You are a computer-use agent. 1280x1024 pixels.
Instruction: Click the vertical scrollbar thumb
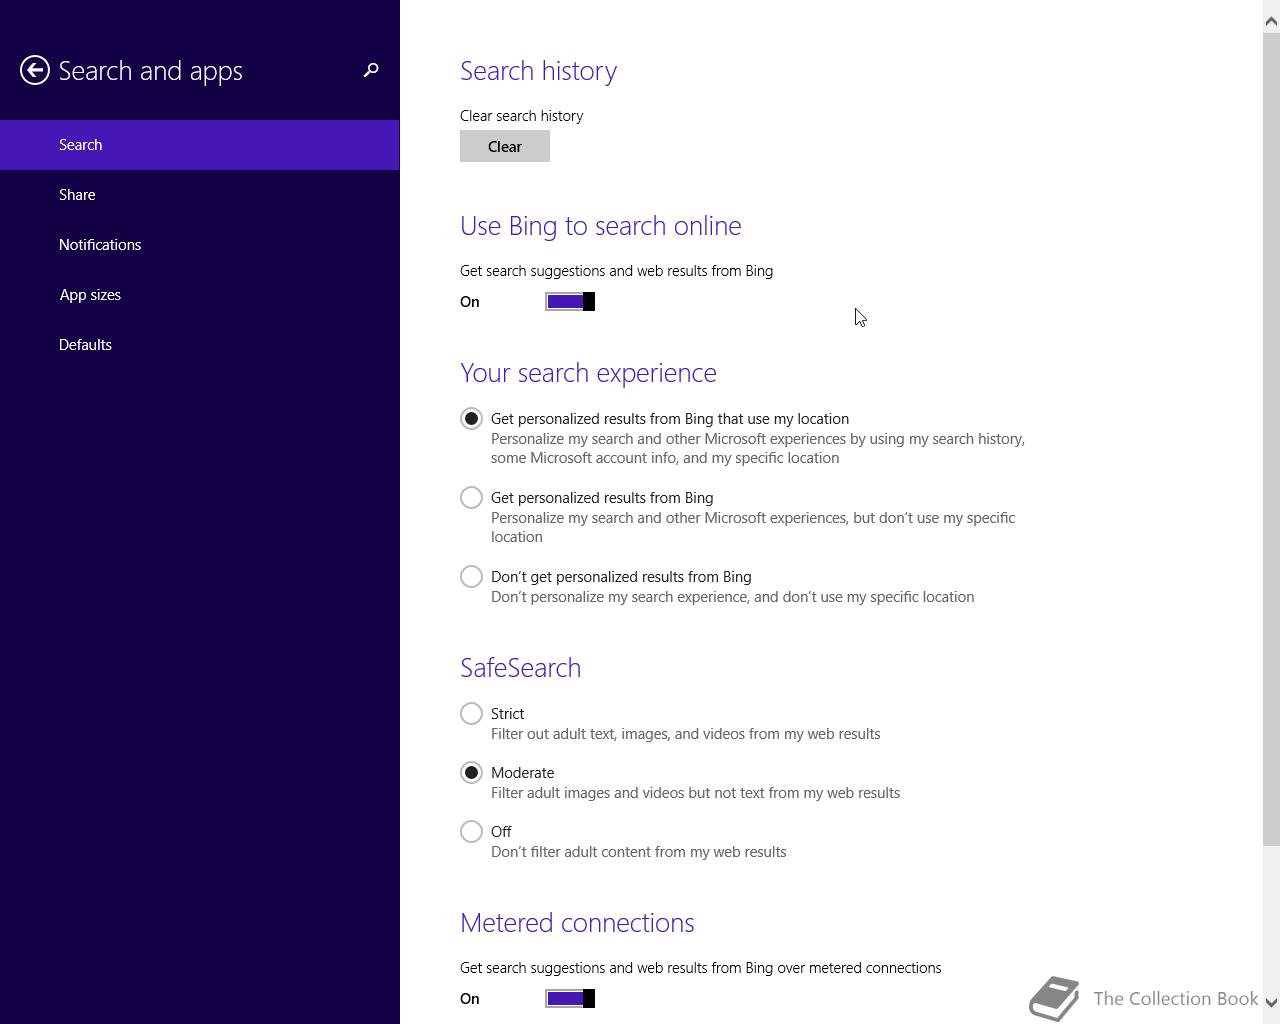tap(1271, 440)
